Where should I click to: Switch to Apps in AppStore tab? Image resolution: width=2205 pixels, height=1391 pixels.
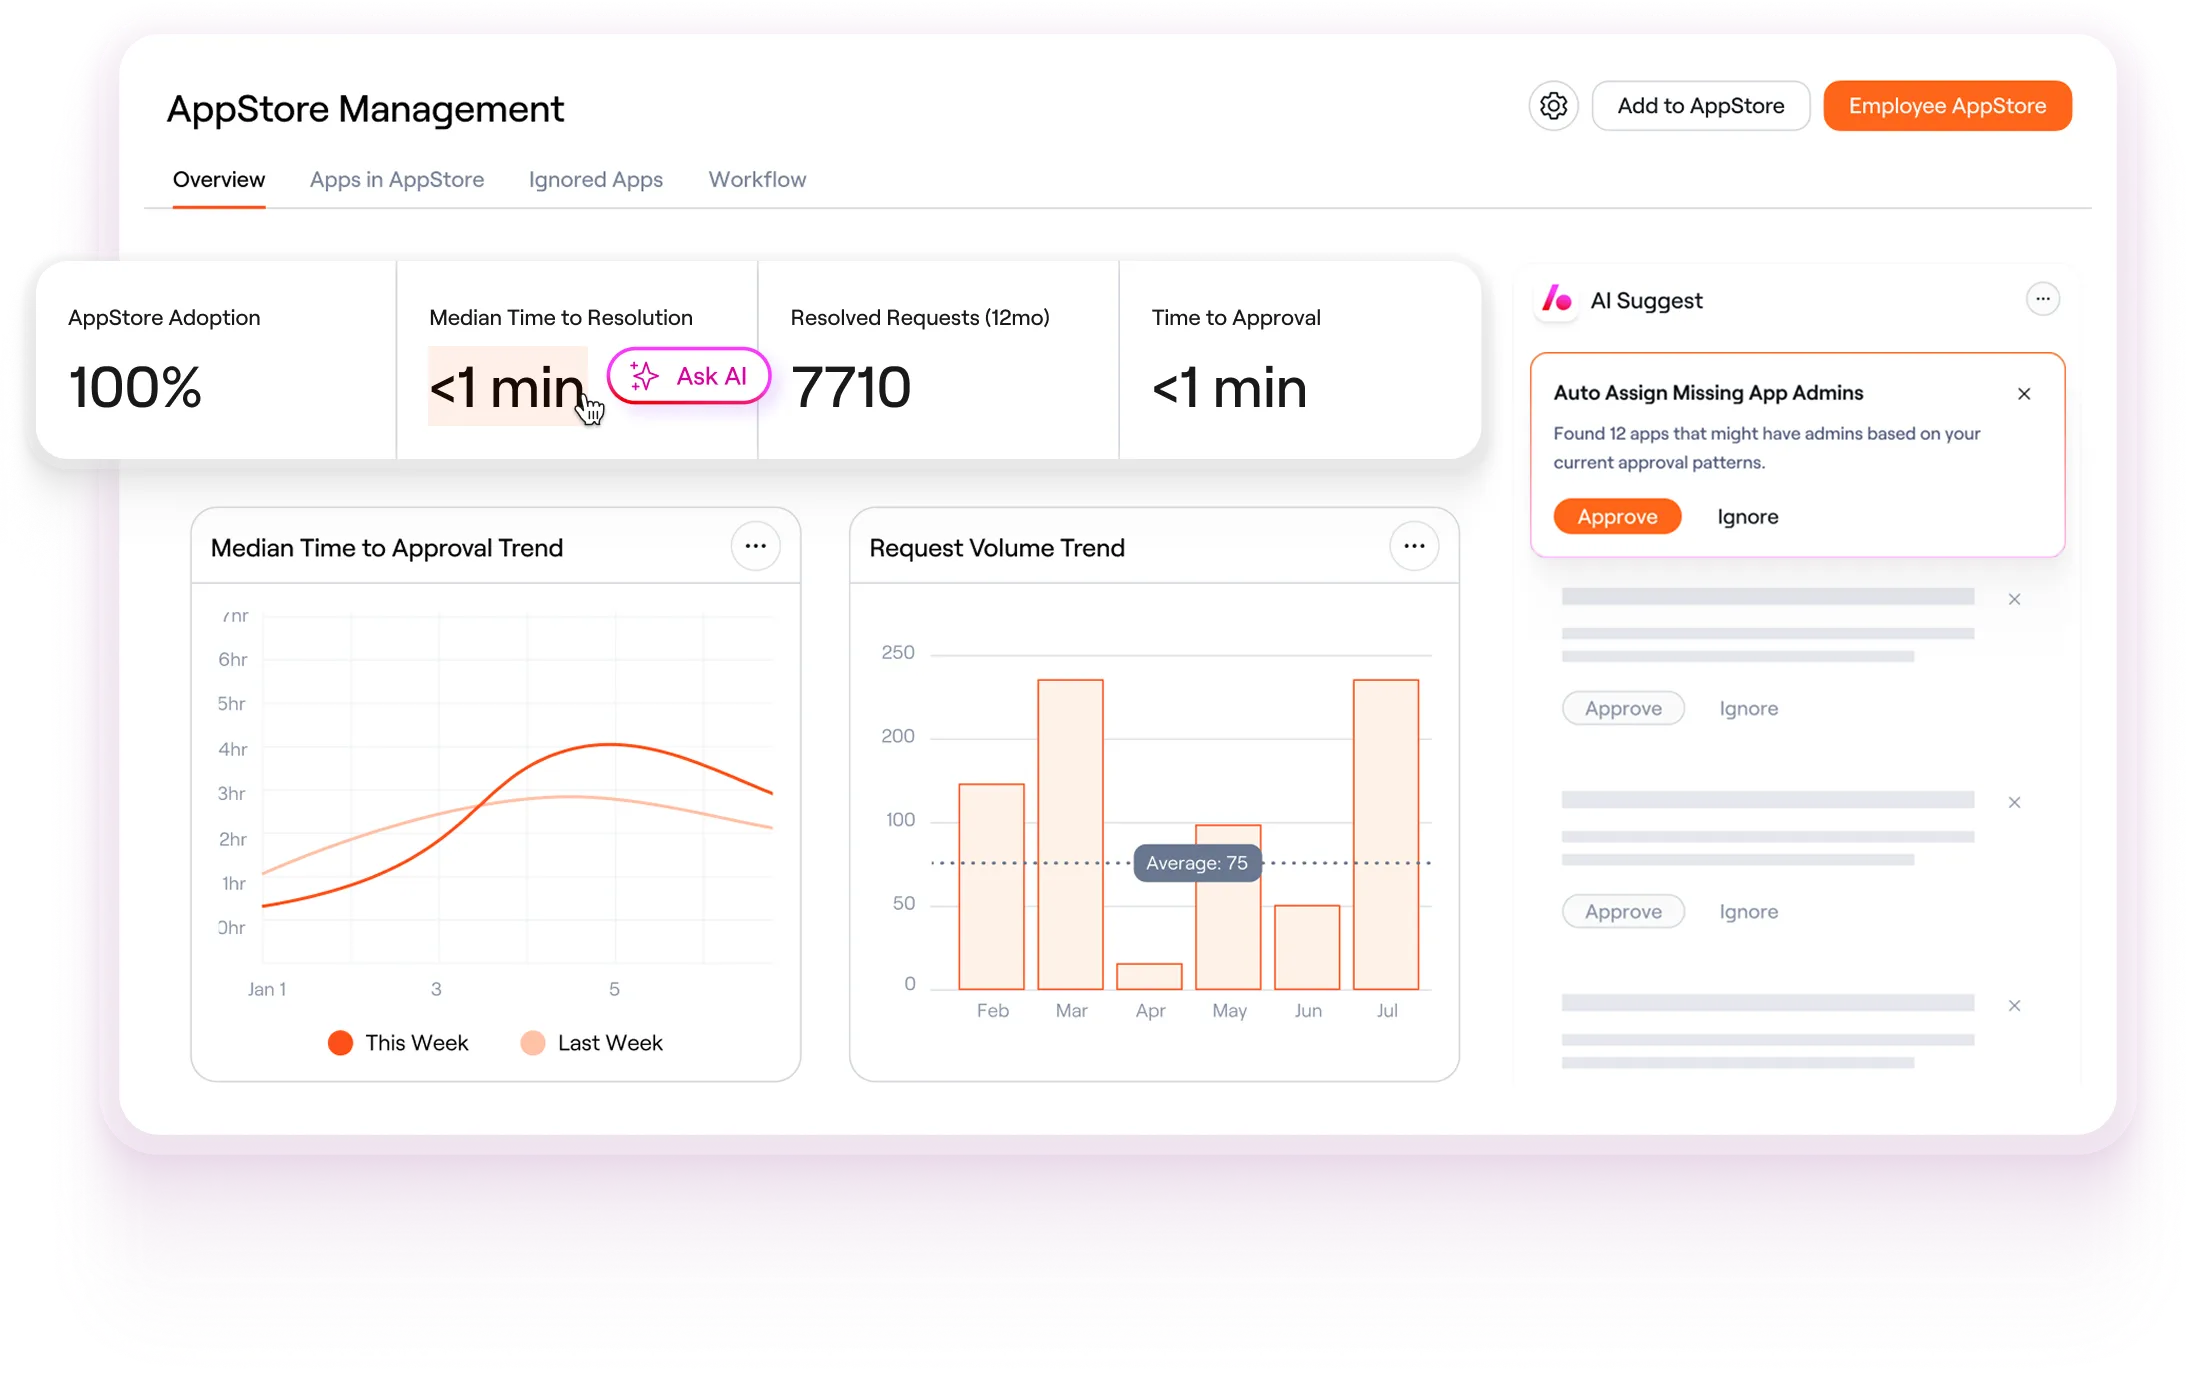396,180
